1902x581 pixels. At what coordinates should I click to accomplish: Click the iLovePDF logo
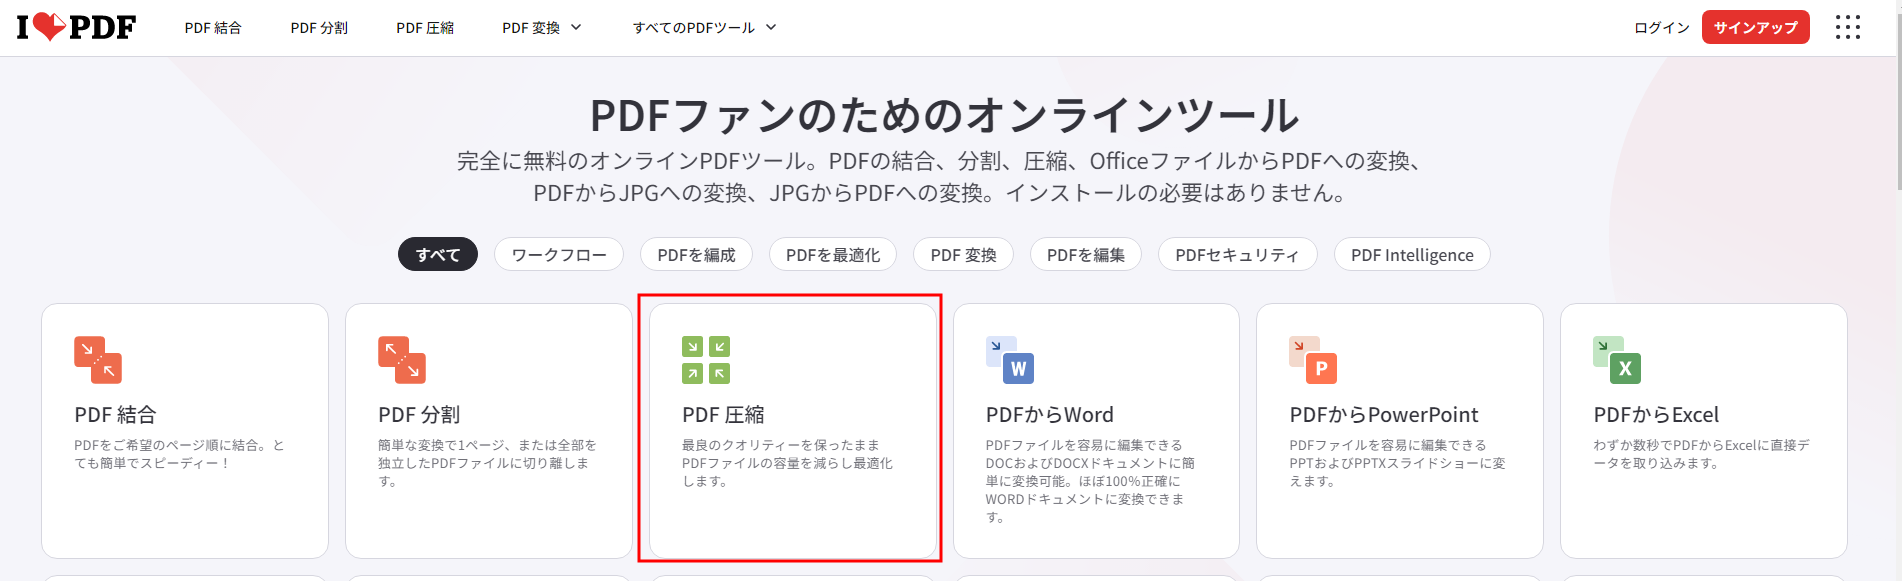pyautogui.click(x=76, y=27)
